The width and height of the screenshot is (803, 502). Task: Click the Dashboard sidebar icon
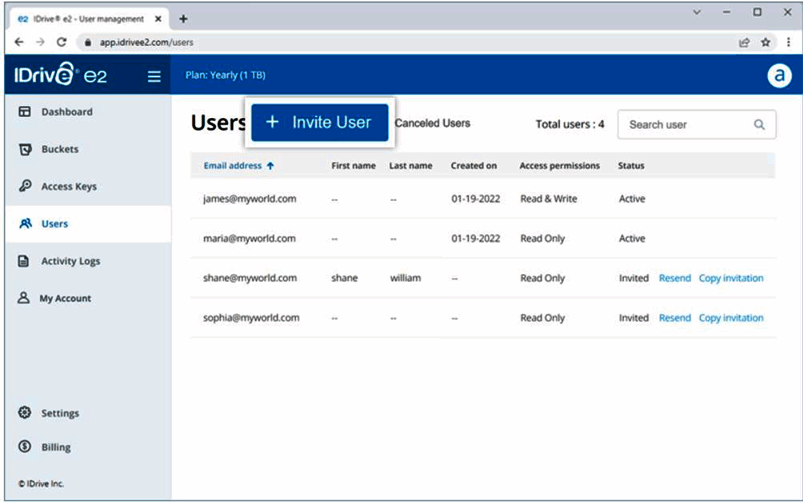coord(24,112)
